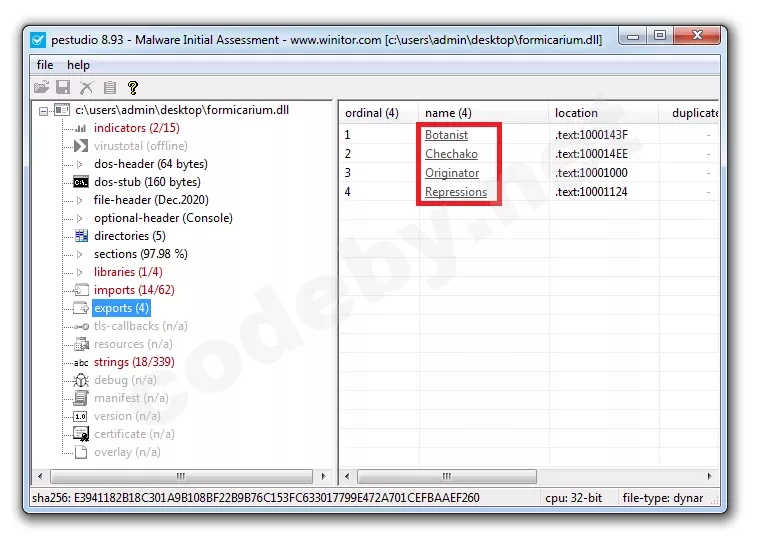Screen dimensions: 767x538
Task: Click exports table scrollbar left arrow
Action: point(347,476)
